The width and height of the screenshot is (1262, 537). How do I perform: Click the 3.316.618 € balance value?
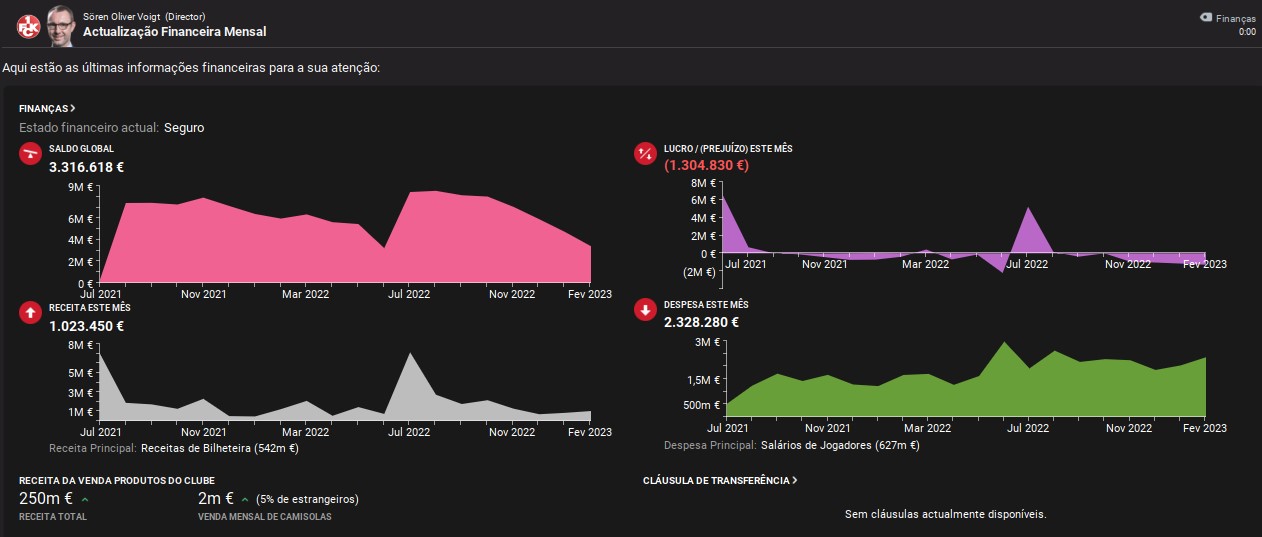pyautogui.click(x=86, y=167)
